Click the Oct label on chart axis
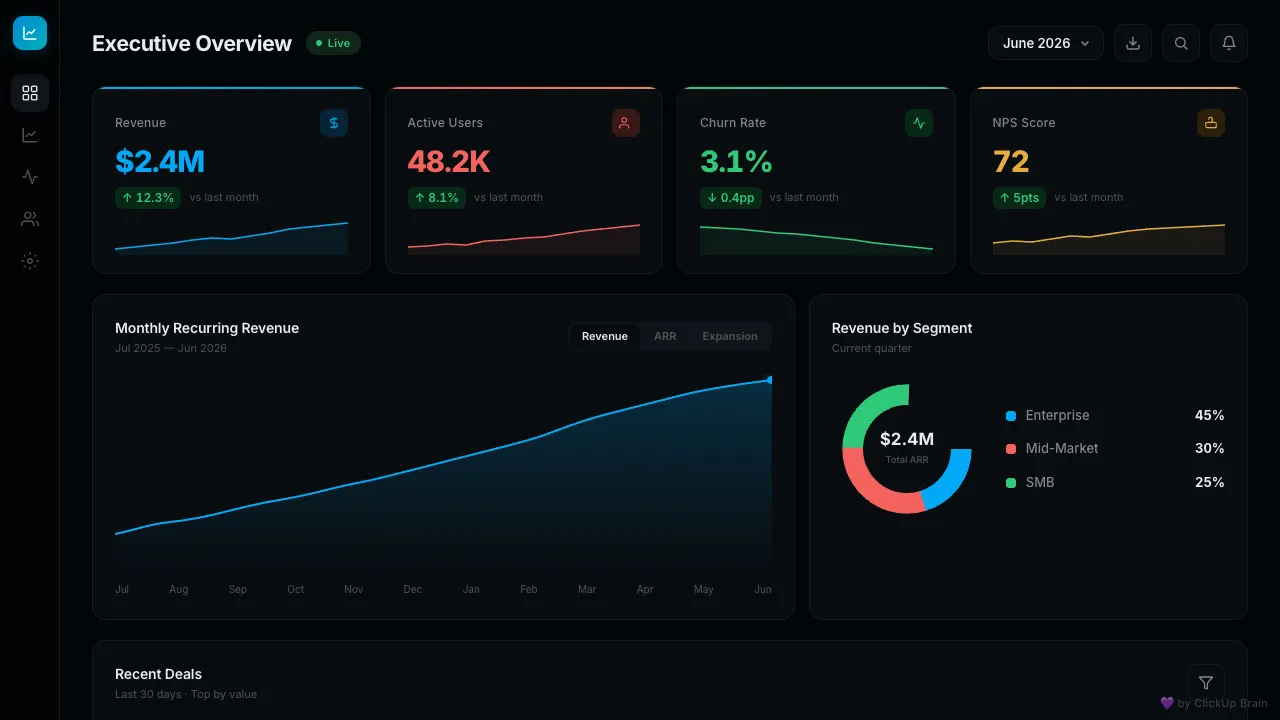Screen dimensions: 1280x720 tap(296, 589)
